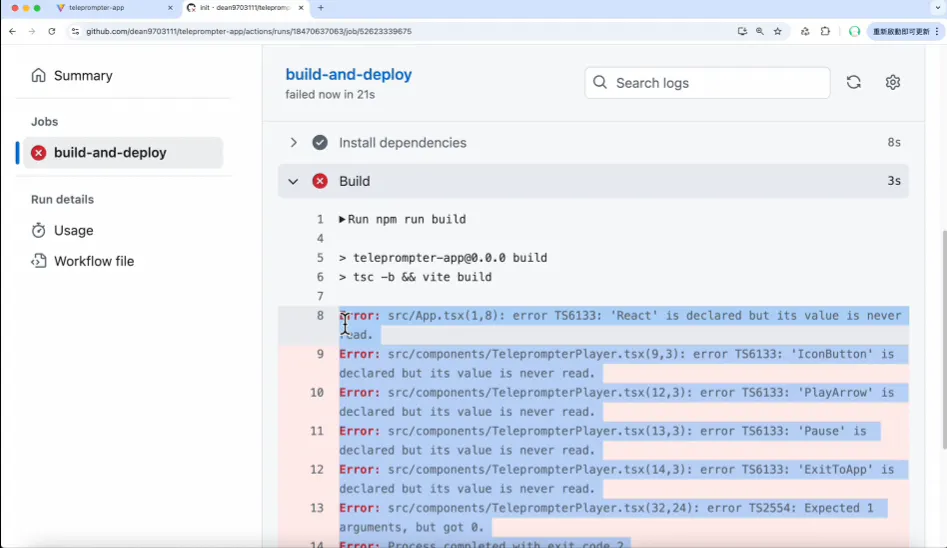Click the magnifier icon in Search logs
The image size is (947, 548).
point(600,82)
